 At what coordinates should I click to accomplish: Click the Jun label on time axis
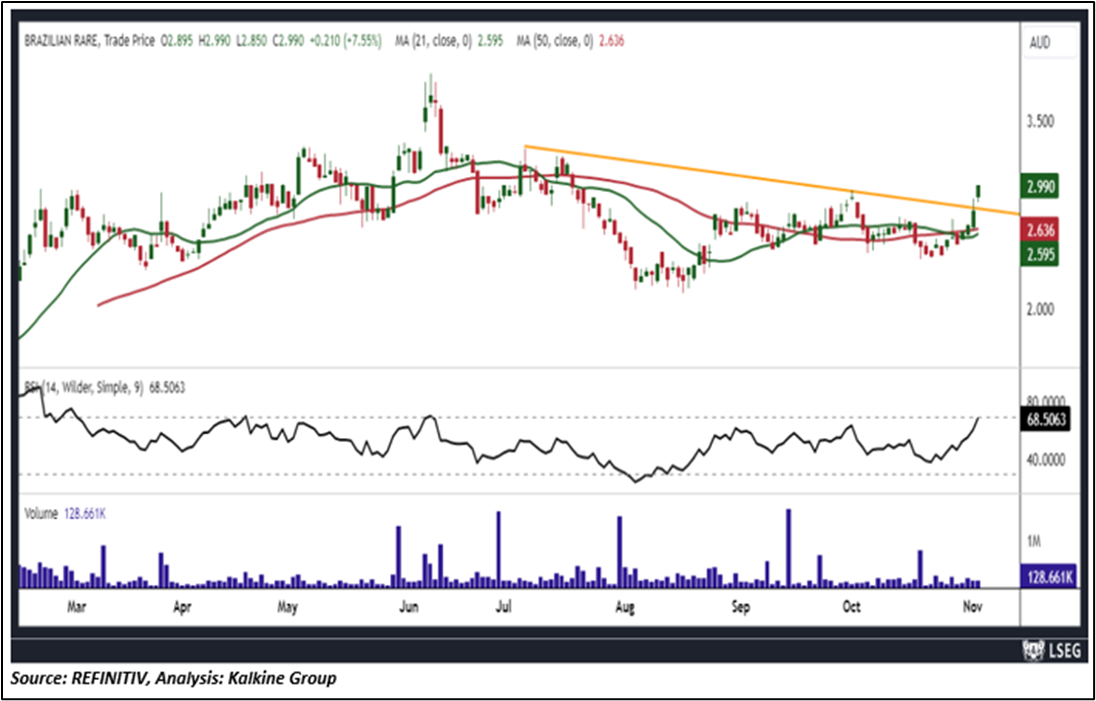(408, 608)
